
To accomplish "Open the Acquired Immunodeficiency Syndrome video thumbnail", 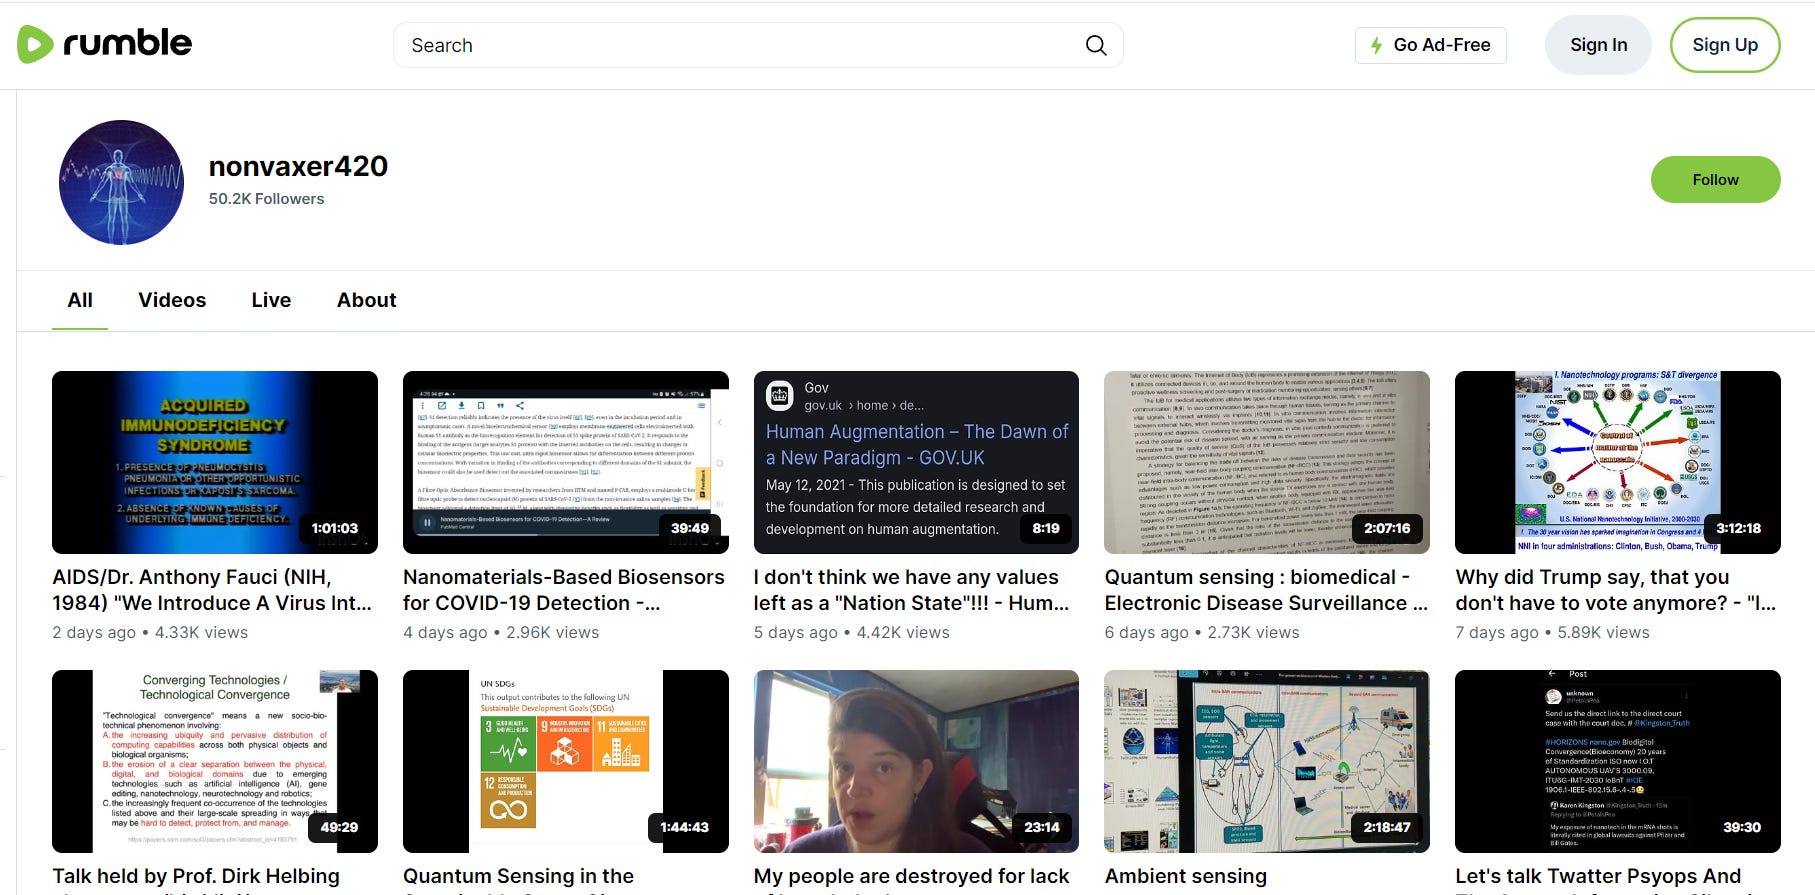I will tap(215, 462).
